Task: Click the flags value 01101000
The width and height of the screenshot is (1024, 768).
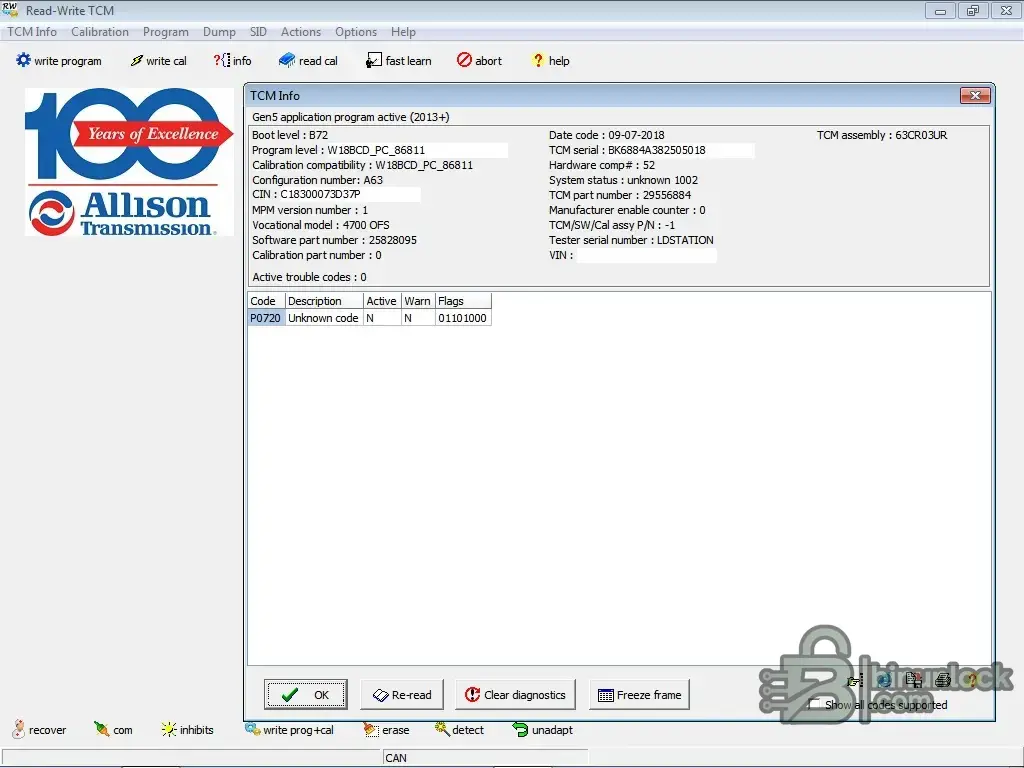Action: [x=462, y=318]
